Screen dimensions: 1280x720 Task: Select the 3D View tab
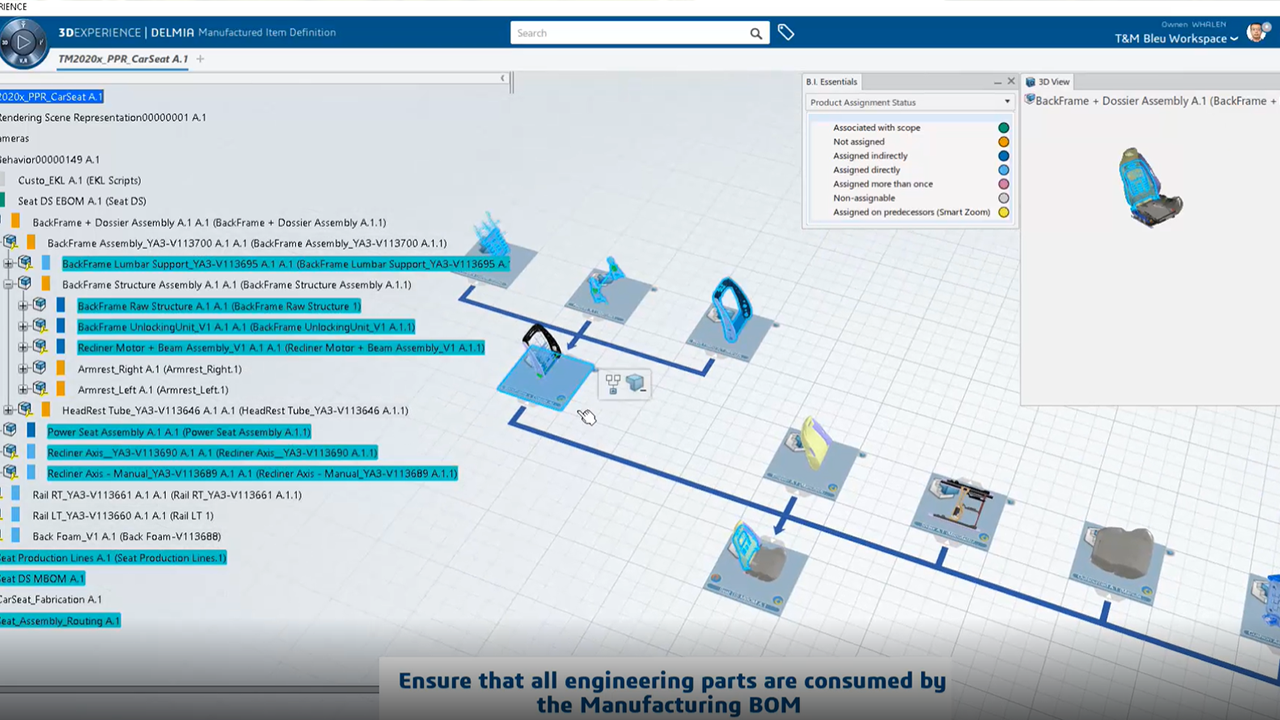point(1048,82)
